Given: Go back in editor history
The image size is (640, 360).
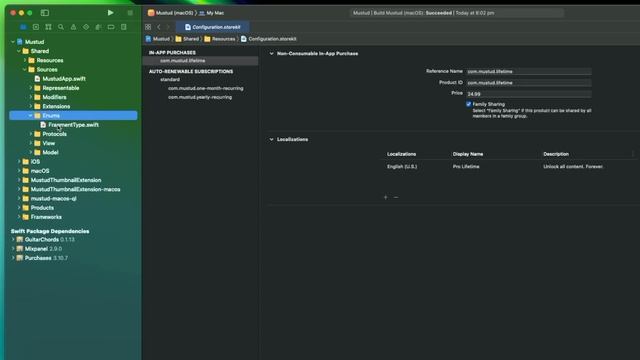Looking at the screenshot, I should click(x=159, y=27).
